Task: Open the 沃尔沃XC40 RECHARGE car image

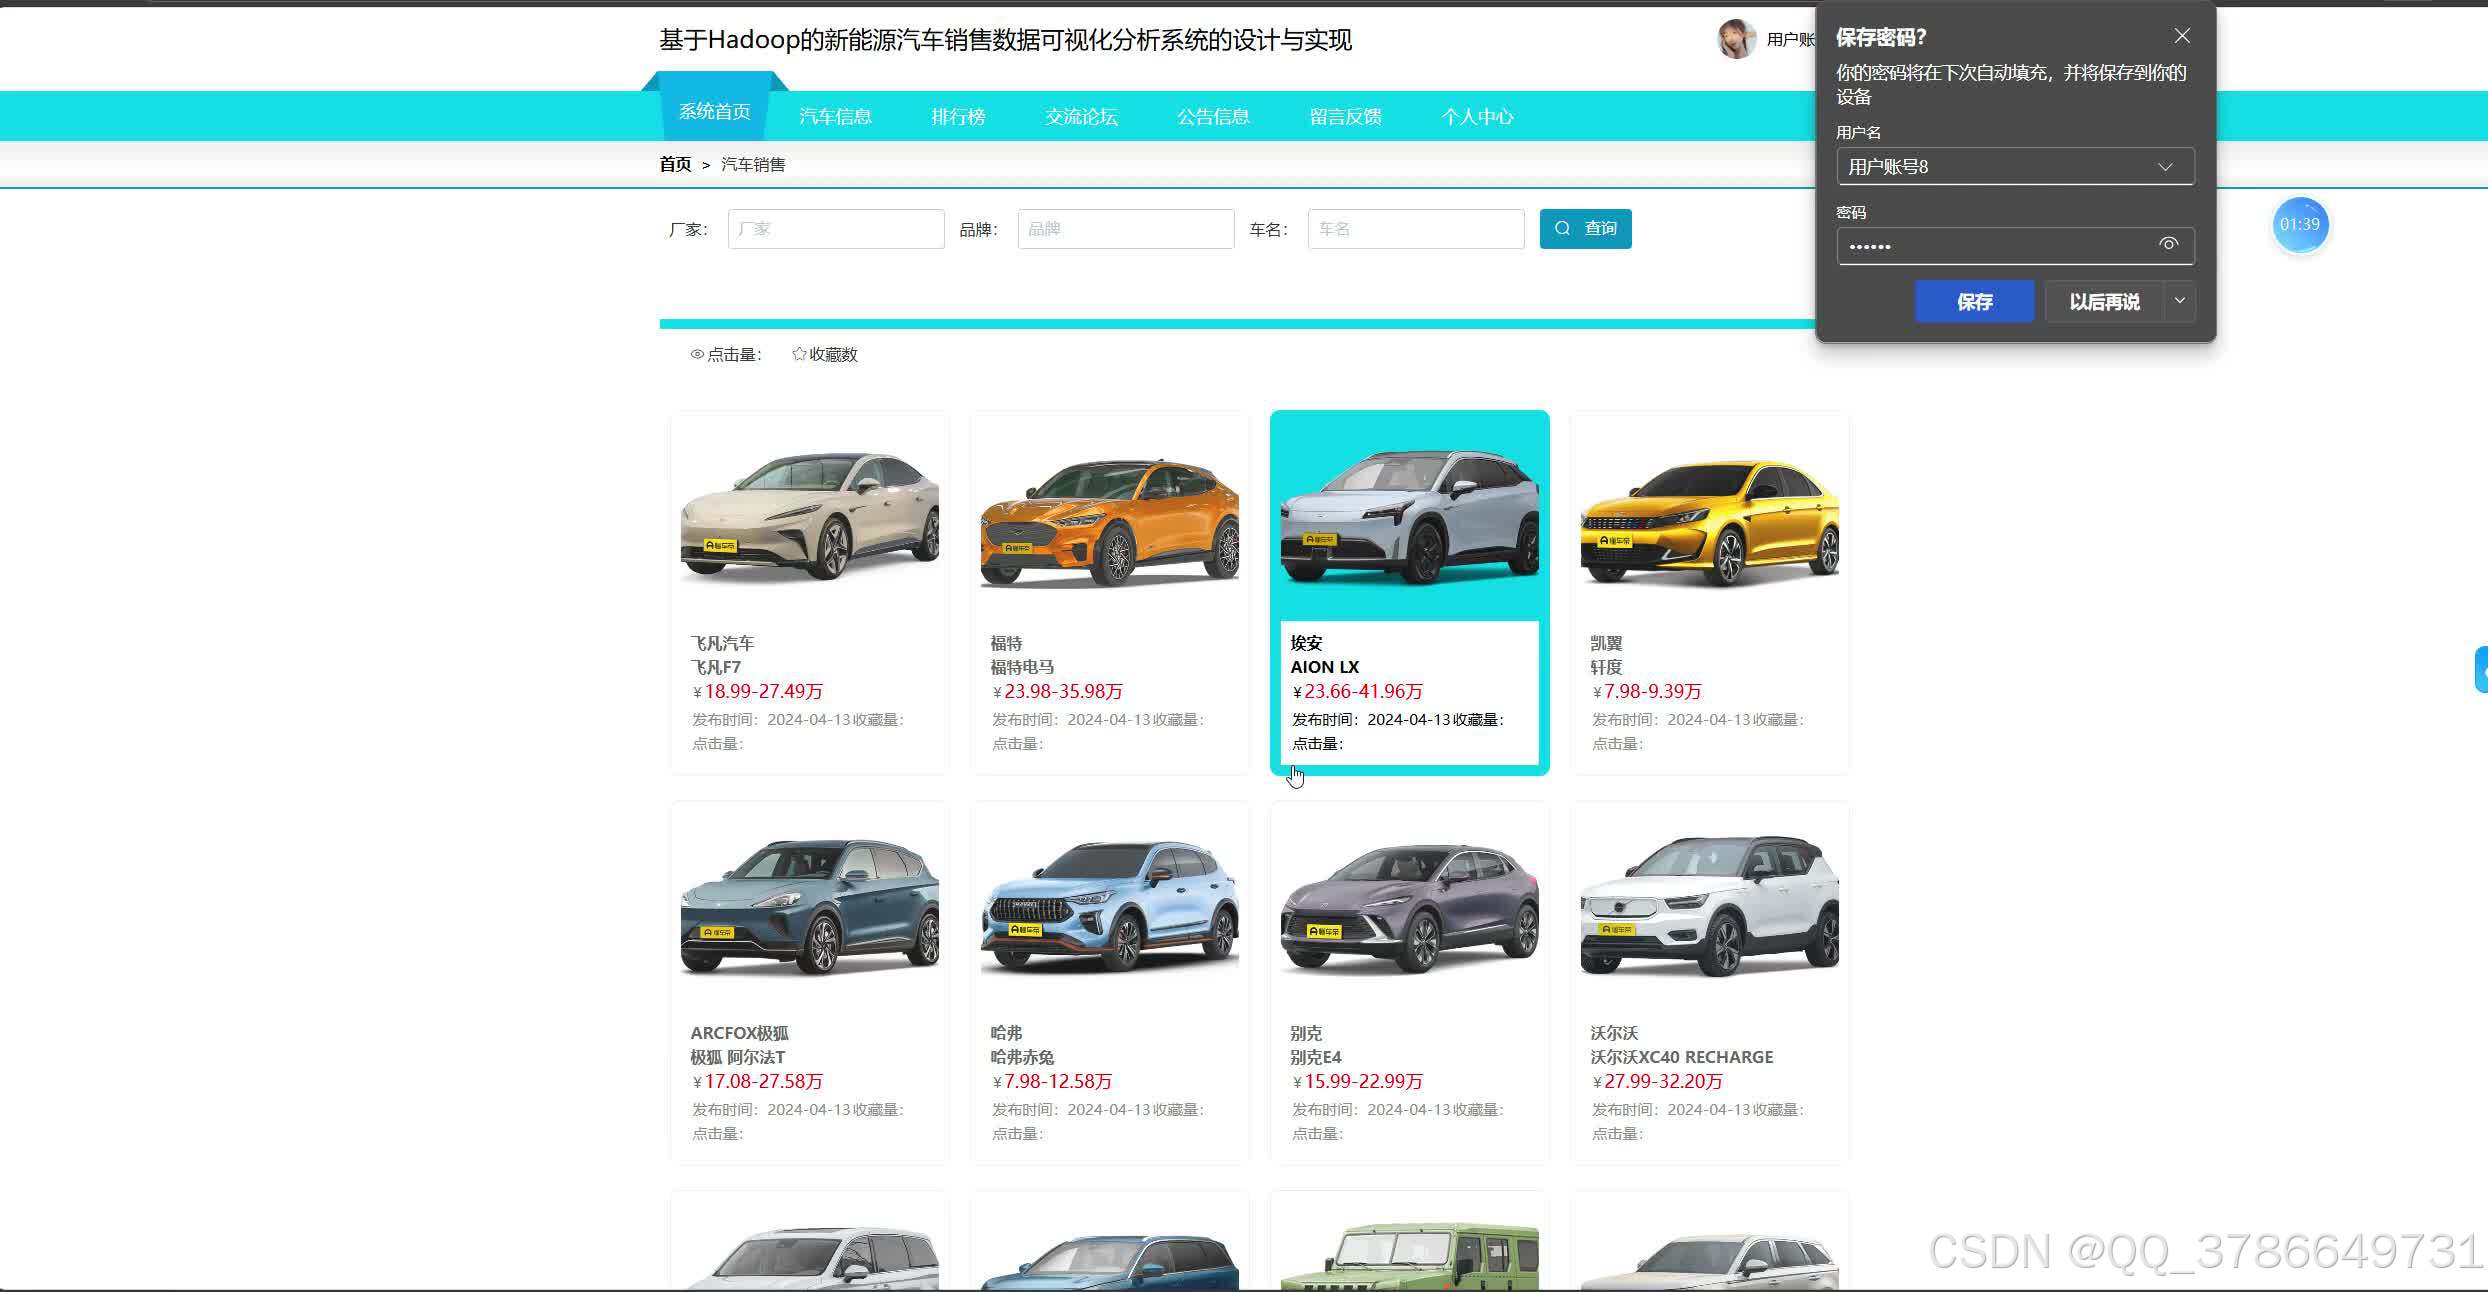Action: point(1710,906)
